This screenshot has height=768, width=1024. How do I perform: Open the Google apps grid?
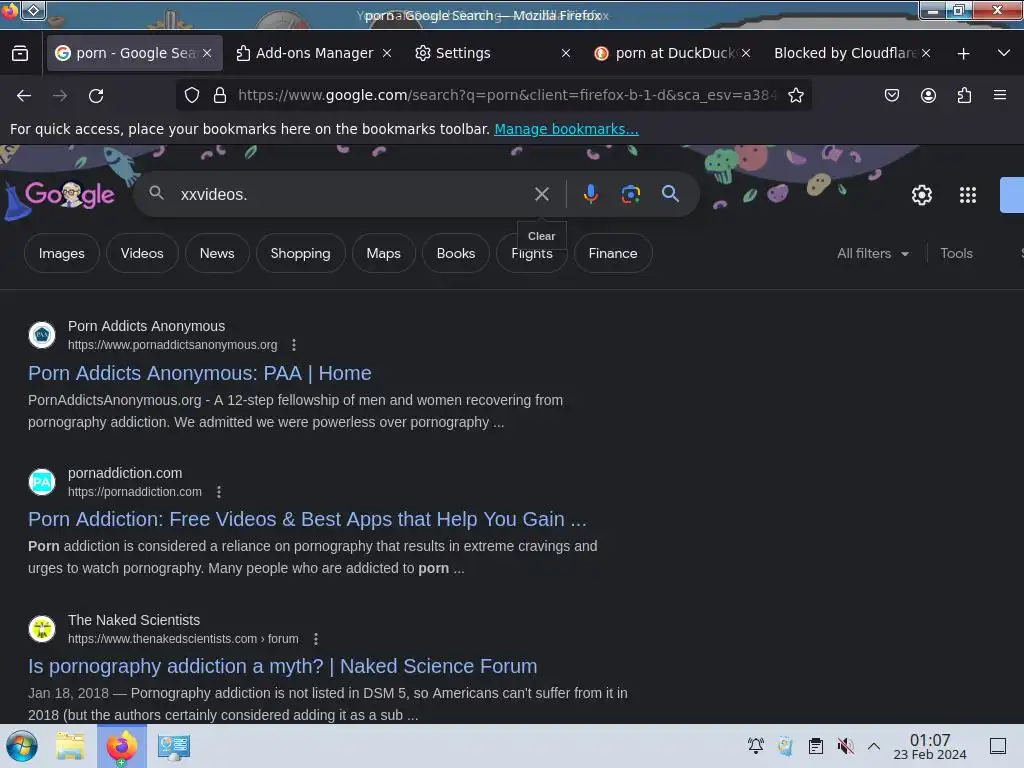967,195
